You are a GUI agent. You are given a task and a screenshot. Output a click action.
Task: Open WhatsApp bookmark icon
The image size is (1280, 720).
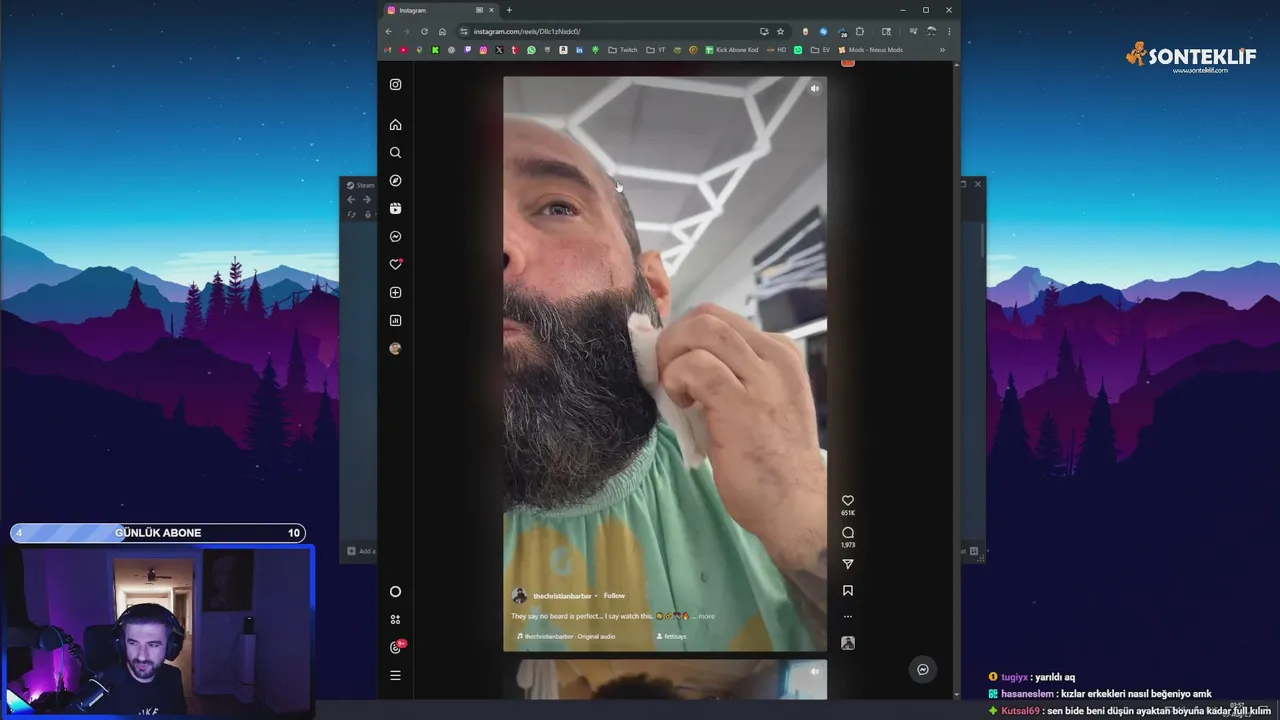coord(531,50)
